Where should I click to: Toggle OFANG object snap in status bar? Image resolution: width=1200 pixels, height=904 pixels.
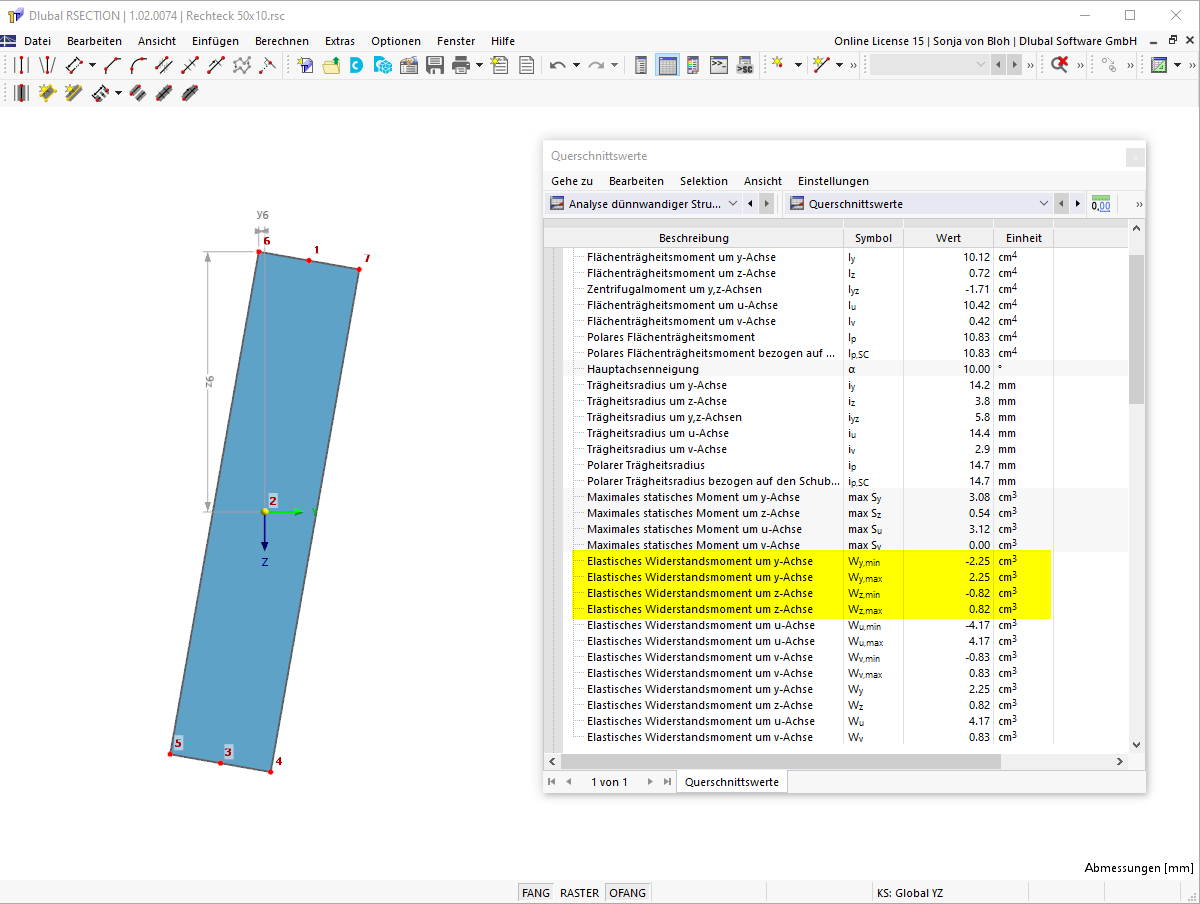coord(627,893)
